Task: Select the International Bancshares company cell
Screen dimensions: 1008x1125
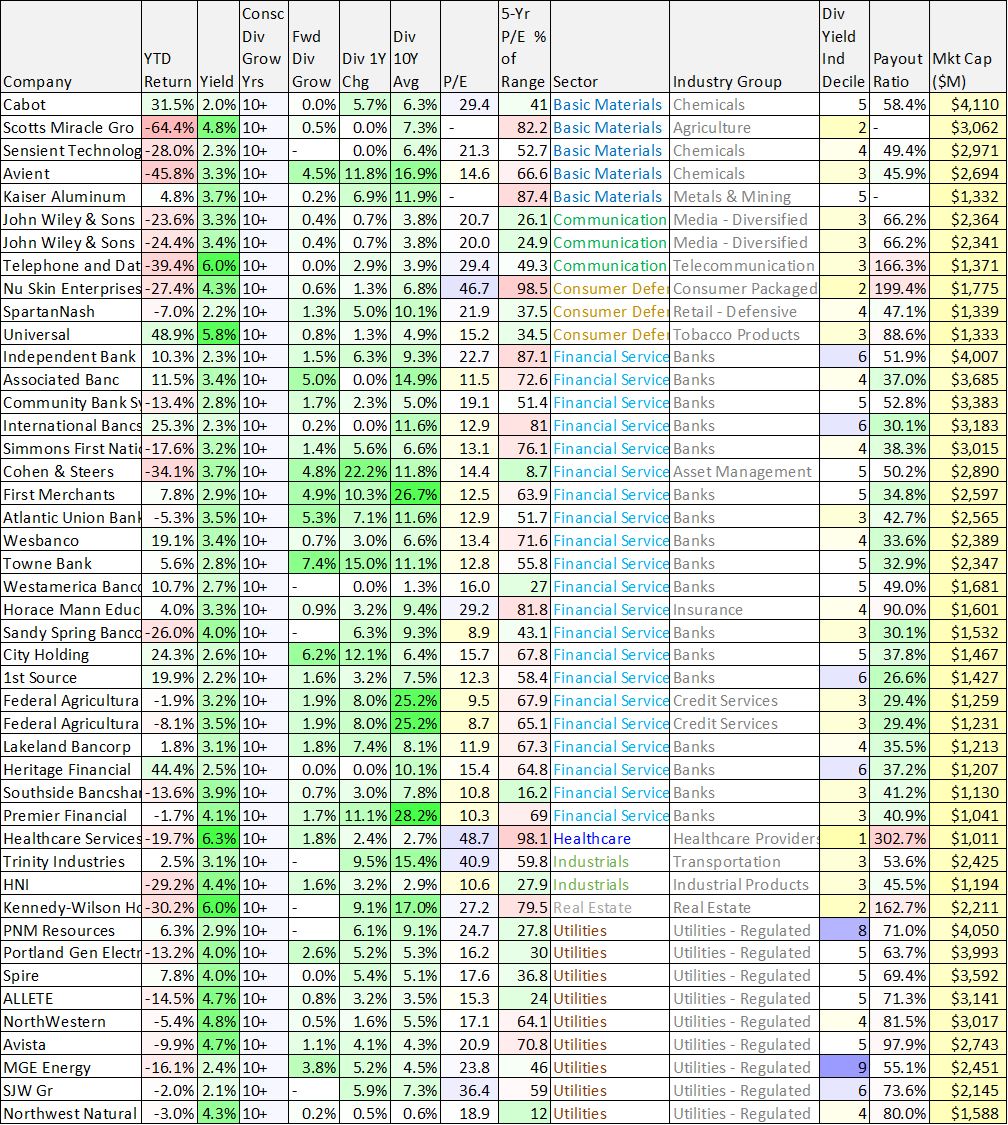Action: pyautogui.click(x=71, y=425)
